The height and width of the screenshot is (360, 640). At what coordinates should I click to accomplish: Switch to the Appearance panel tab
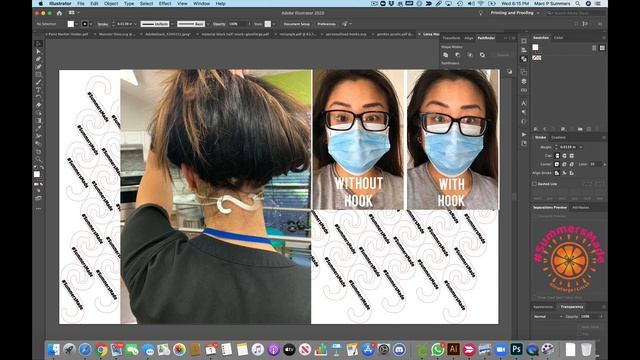[x=543, y=307]
